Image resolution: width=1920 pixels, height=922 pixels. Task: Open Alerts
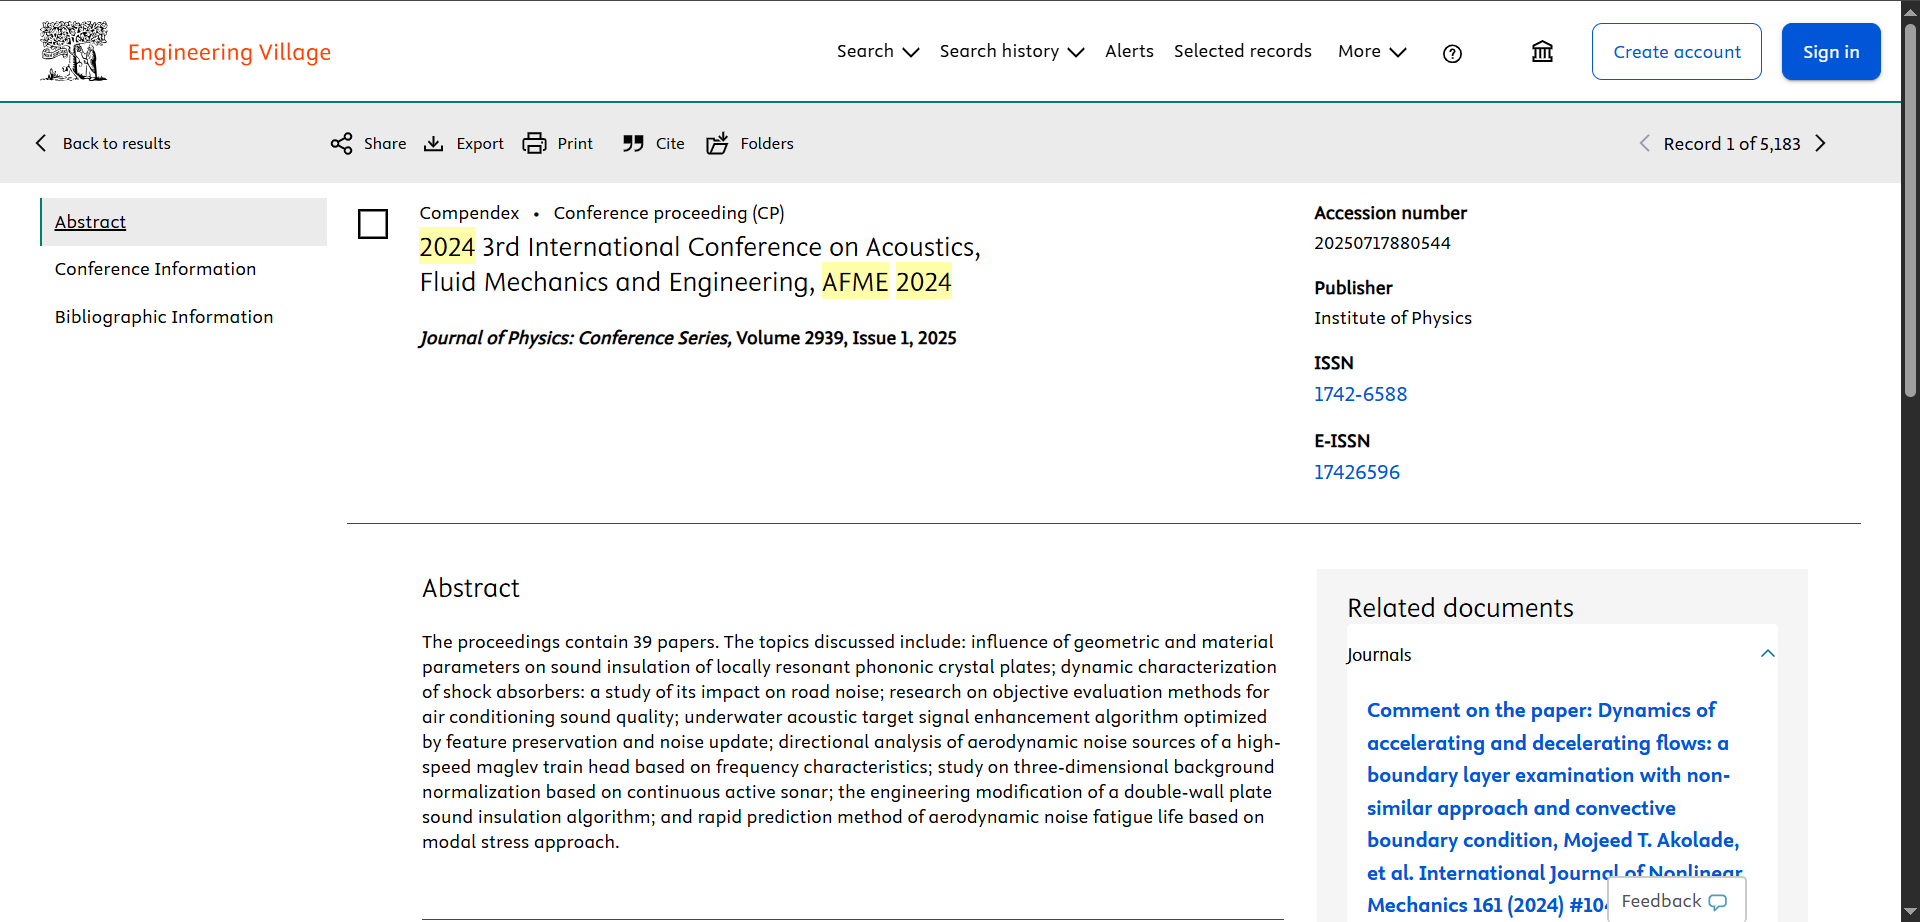[1129, 51]
